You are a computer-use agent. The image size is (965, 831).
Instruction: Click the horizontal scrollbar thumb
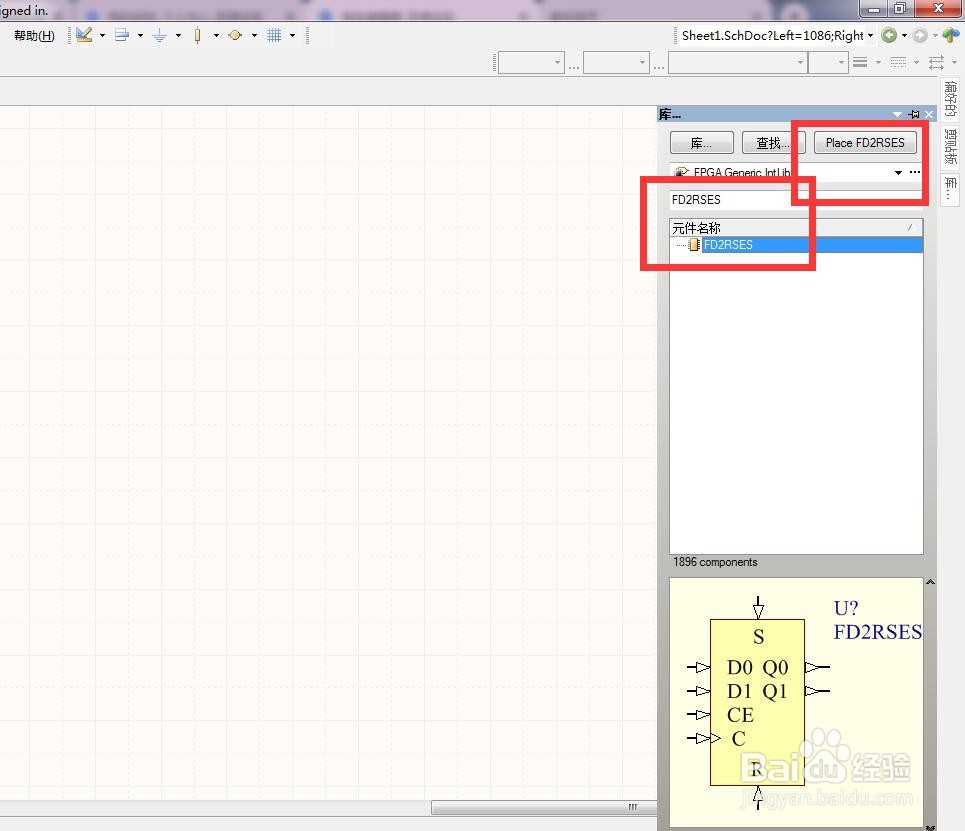click(x=544, y=808)
